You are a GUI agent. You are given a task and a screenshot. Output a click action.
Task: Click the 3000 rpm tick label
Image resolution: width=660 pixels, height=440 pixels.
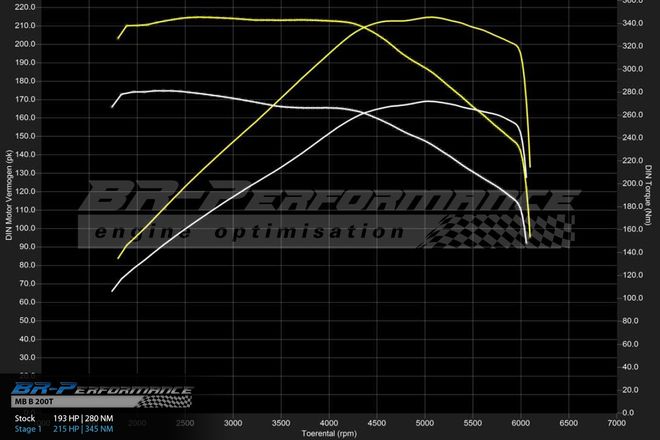point(234,422)
